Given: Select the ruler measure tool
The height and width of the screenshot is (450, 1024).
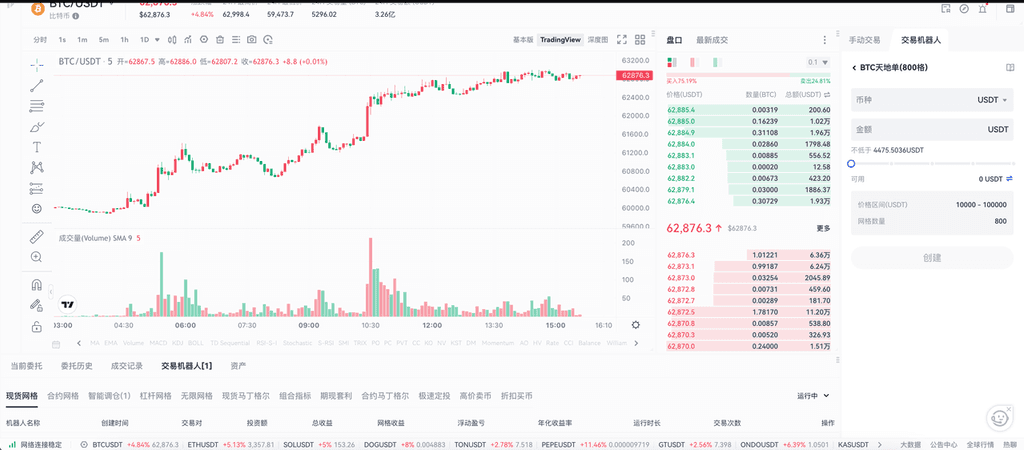Looking at the screenshot, I should 37,236.
